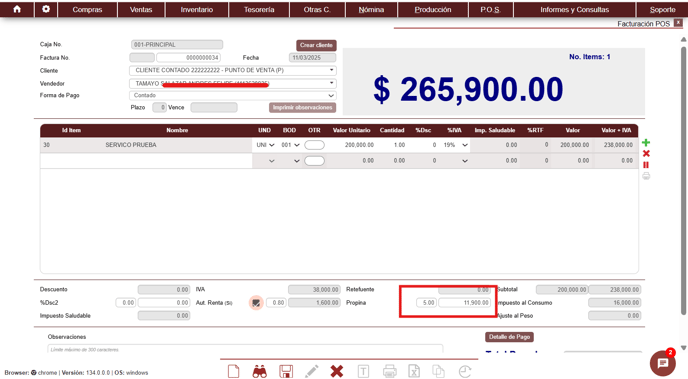Open the chat bubble with notification badge

pos(663,363)
